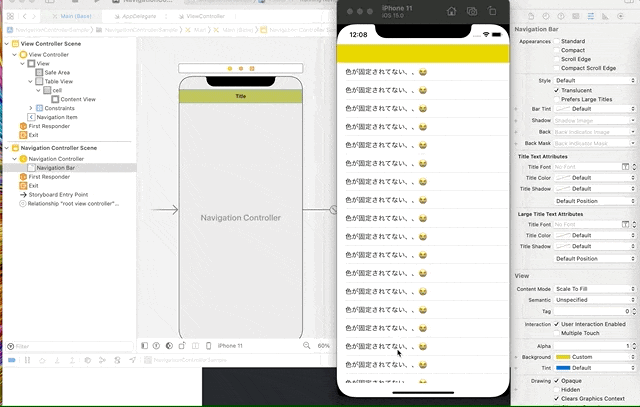Viewport: 640px width, 407px height.
Task: Switch to the ViewController editor tab
Action: (x=202, y=16)
